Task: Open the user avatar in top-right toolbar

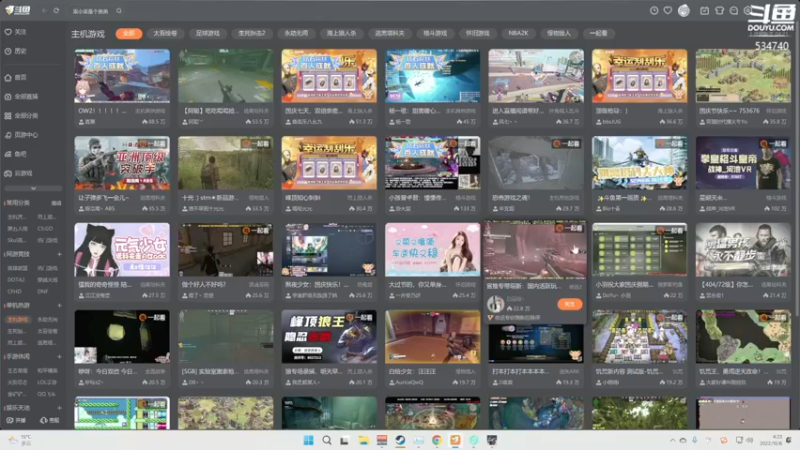Action: click(684, 11)
